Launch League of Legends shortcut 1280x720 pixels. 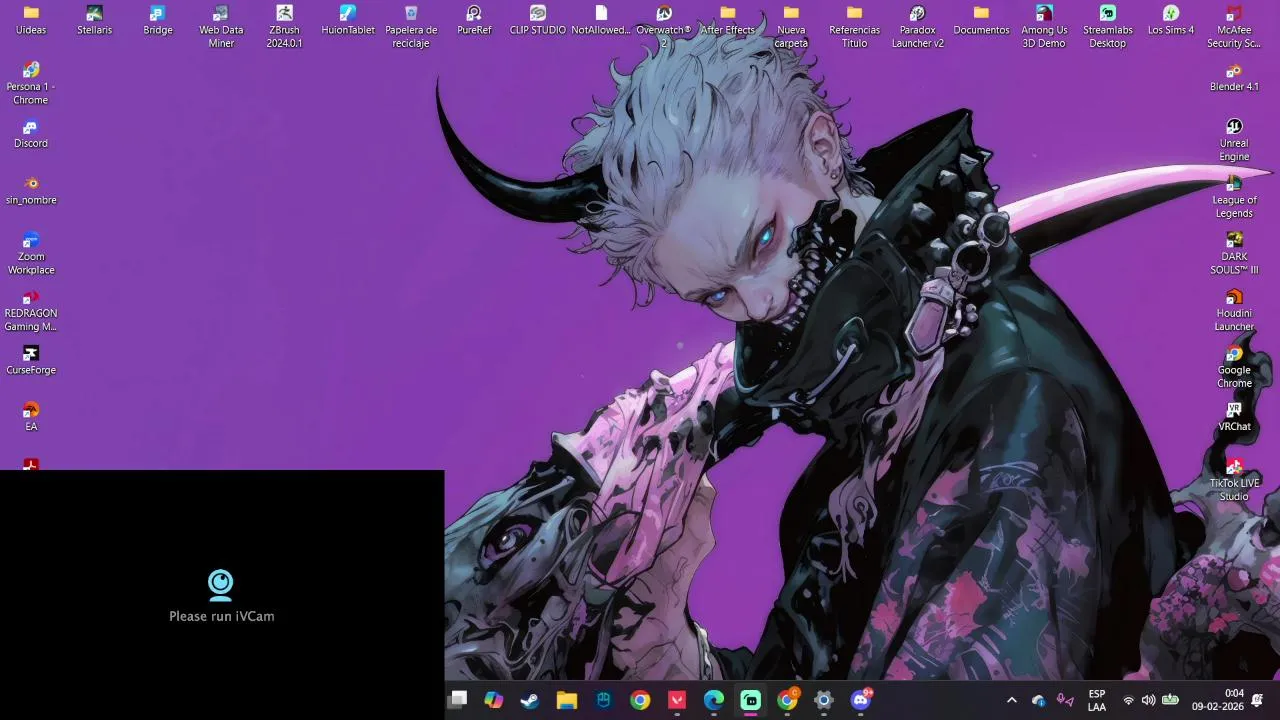(x=1234, y=197)
